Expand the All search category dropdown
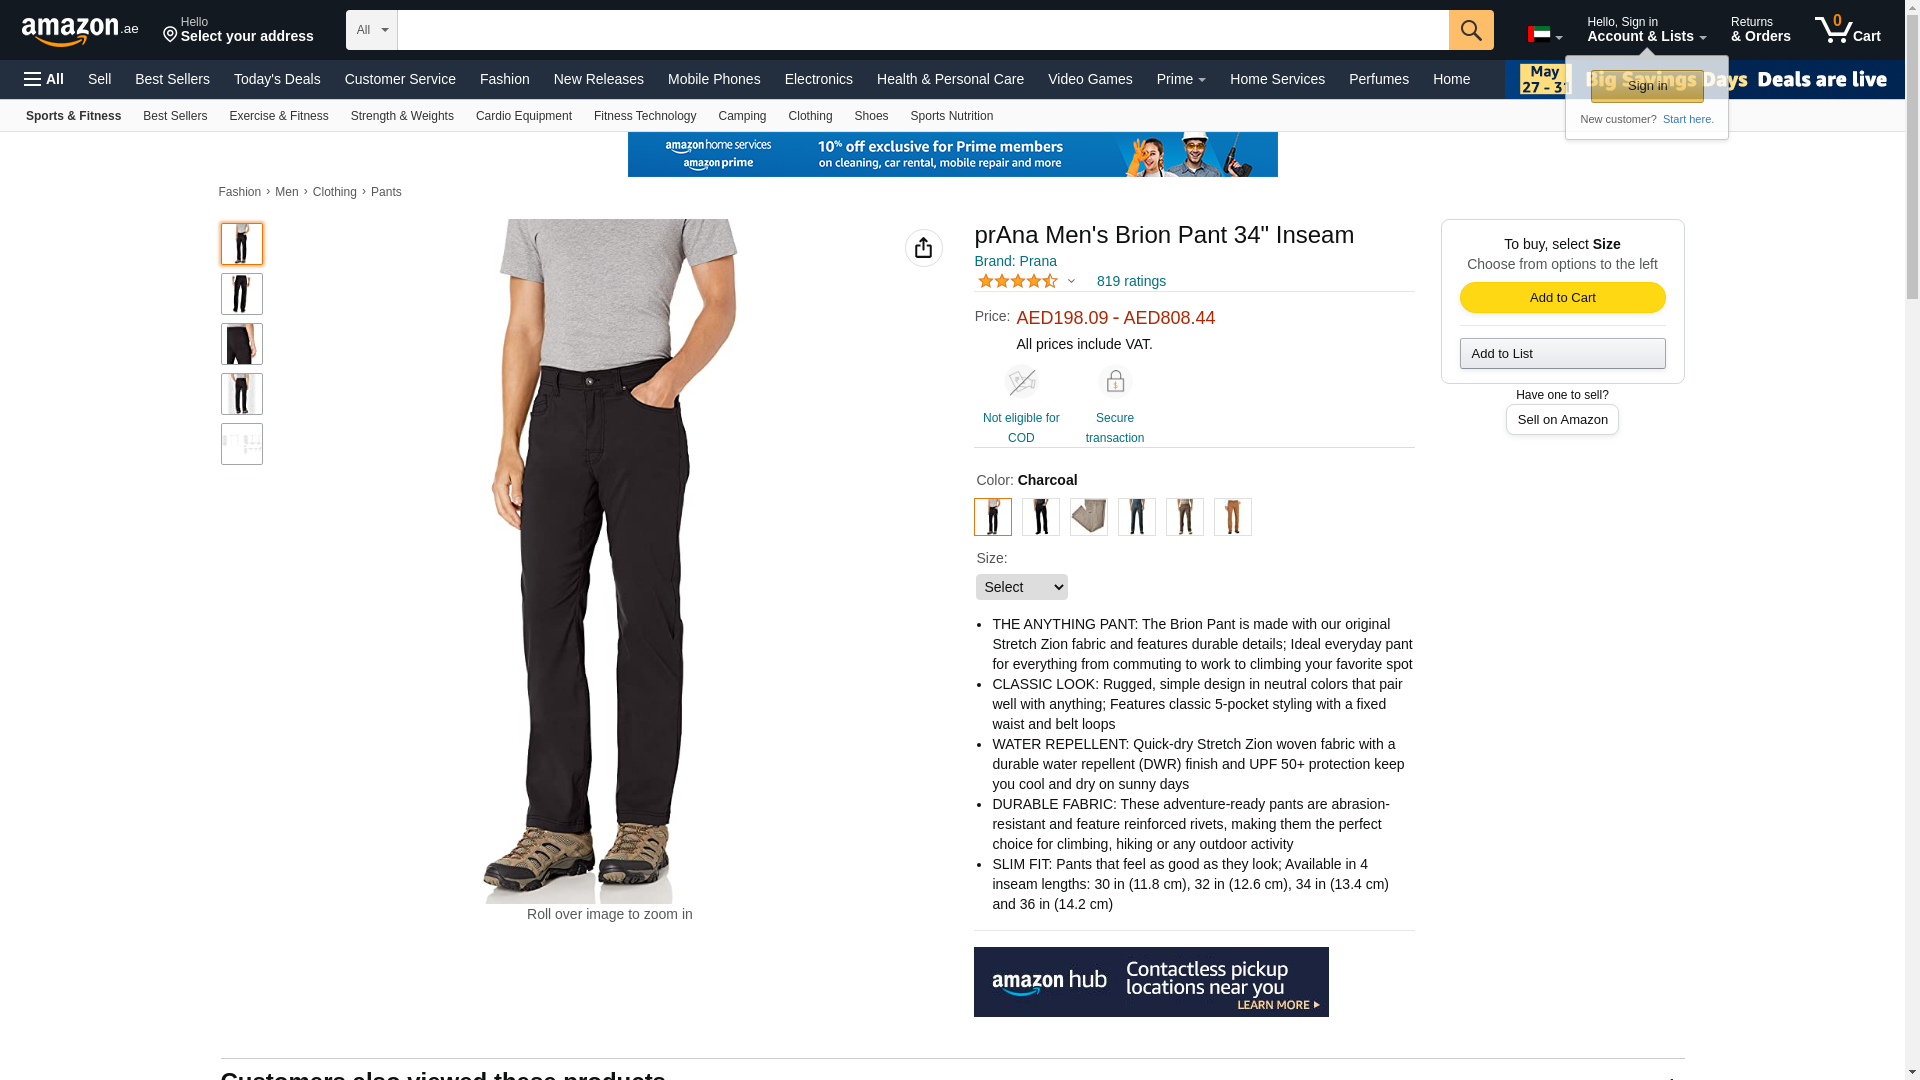The height and width of the screenshot is (1080, 1920). (x=372, y=30)
